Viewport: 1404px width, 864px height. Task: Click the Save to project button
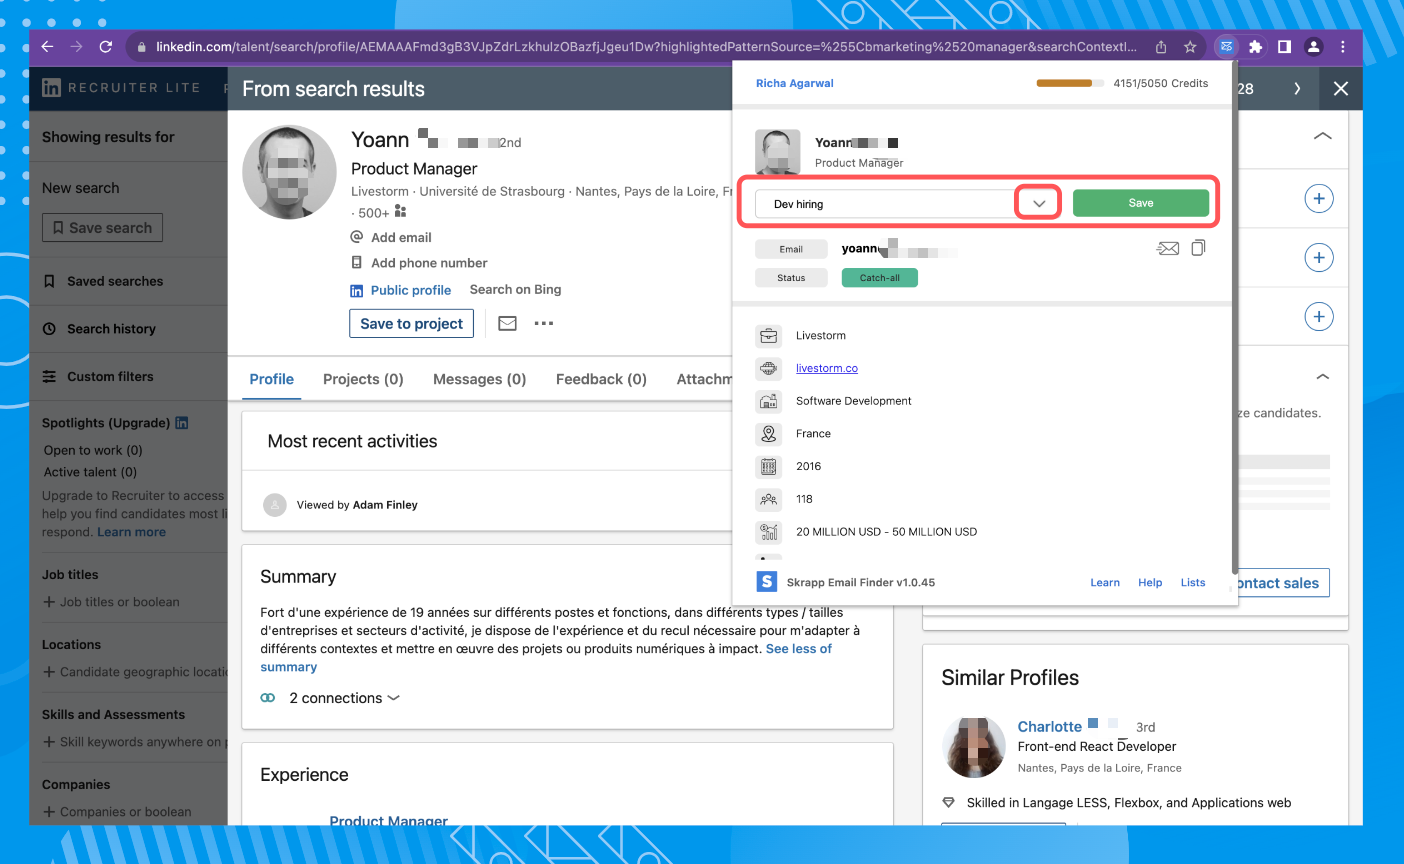411,324
